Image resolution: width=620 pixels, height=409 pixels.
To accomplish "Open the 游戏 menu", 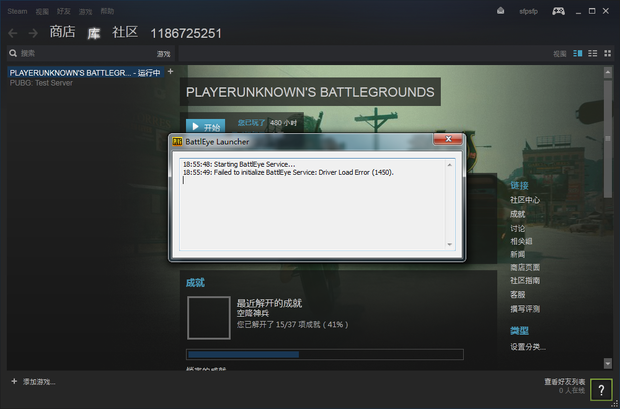I will pos(85,11).
